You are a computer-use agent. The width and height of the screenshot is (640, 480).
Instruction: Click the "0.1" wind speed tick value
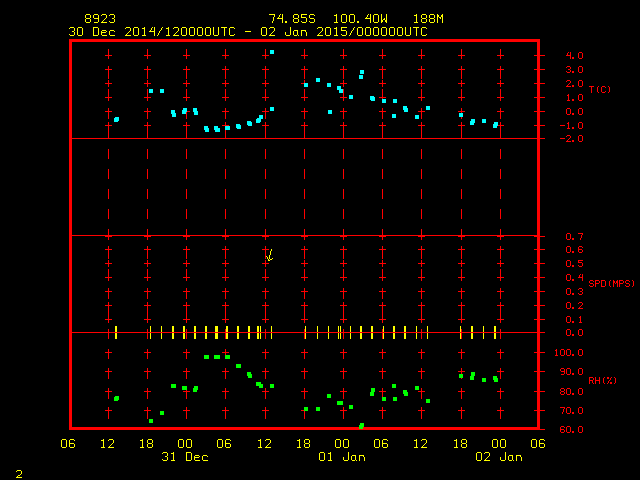[x=574, y=320]
